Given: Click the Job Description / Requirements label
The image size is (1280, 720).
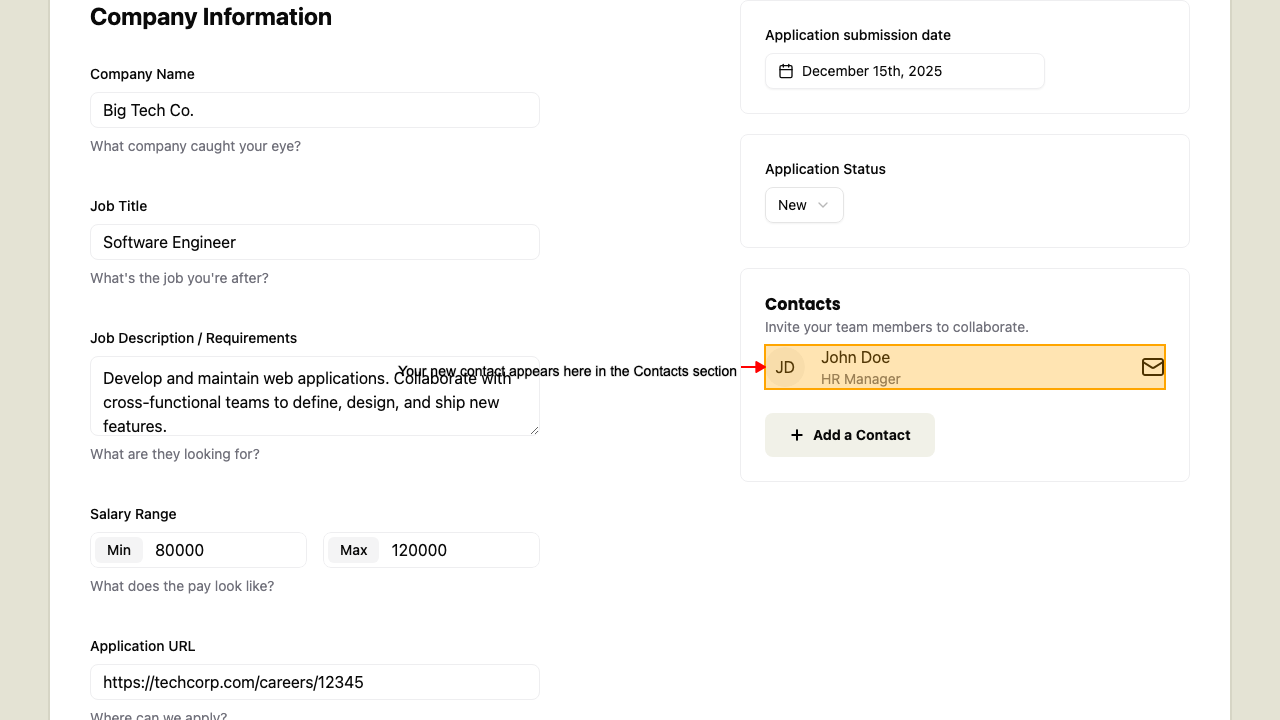Looking at the screenshot, I should 193,338.
